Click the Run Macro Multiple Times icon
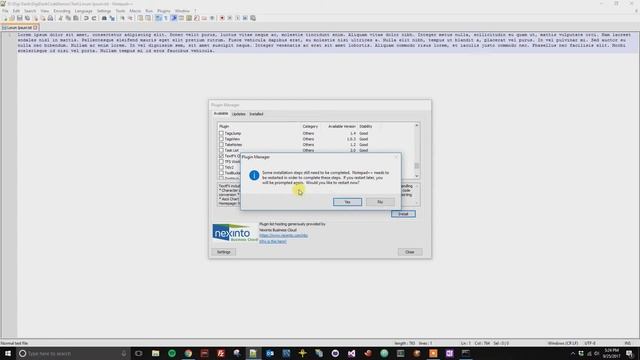This screenshot has width=640, height=360. tap(245, 18)
